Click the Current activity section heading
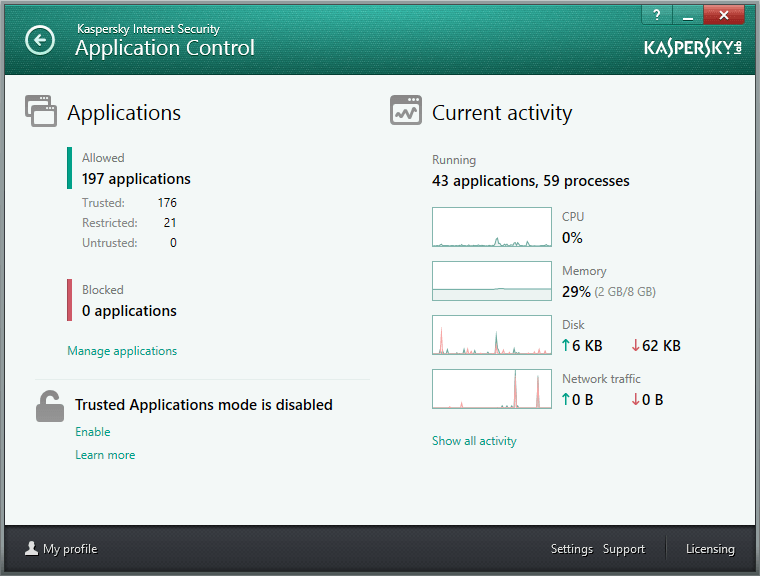 (502, 113)
